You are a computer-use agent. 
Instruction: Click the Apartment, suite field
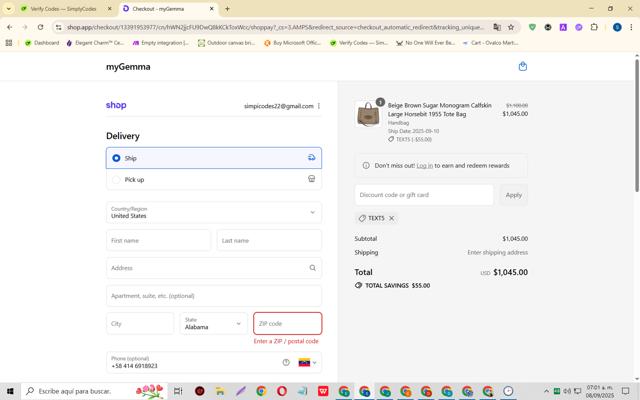tap(214, 296)
